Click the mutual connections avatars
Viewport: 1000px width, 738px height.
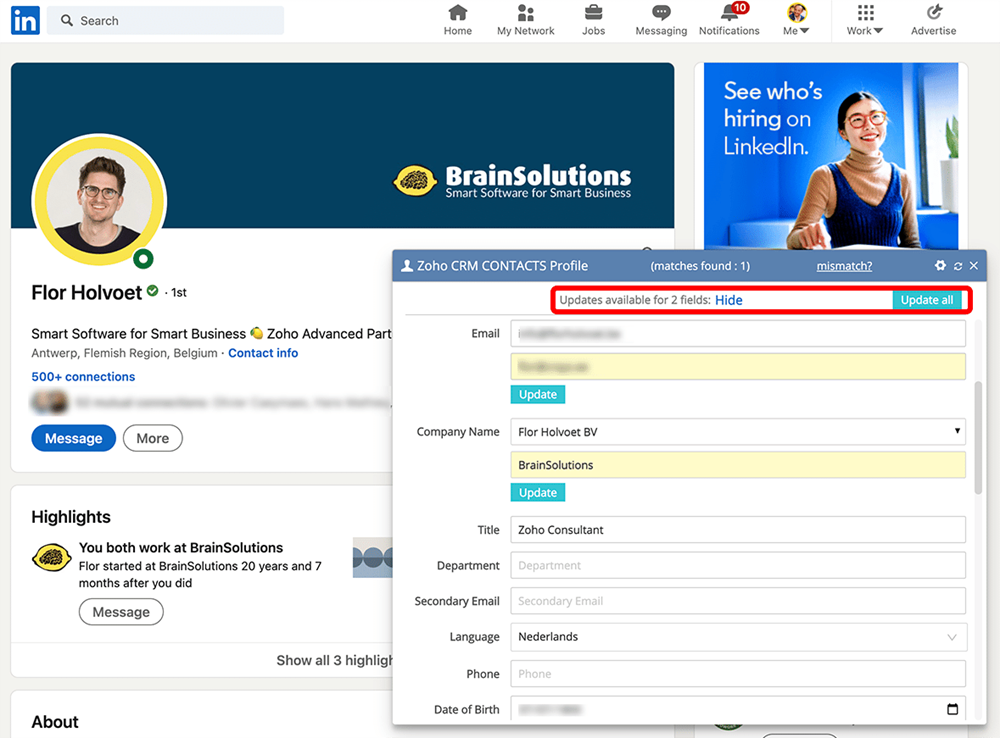point(50,402)
